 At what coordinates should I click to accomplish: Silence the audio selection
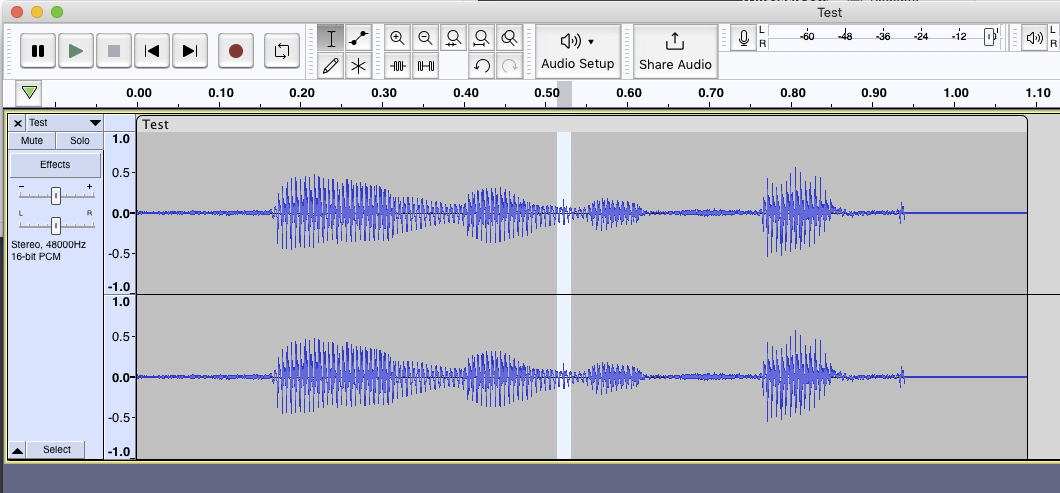pos(425,66)
